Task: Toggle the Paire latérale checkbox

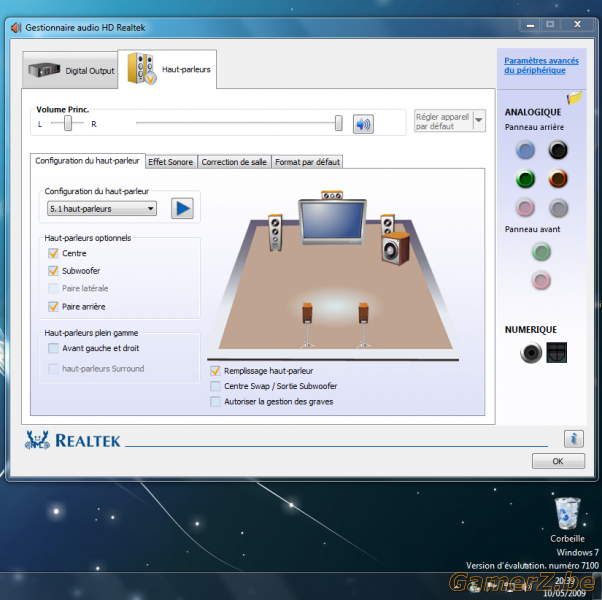Action: coord(53,288)
